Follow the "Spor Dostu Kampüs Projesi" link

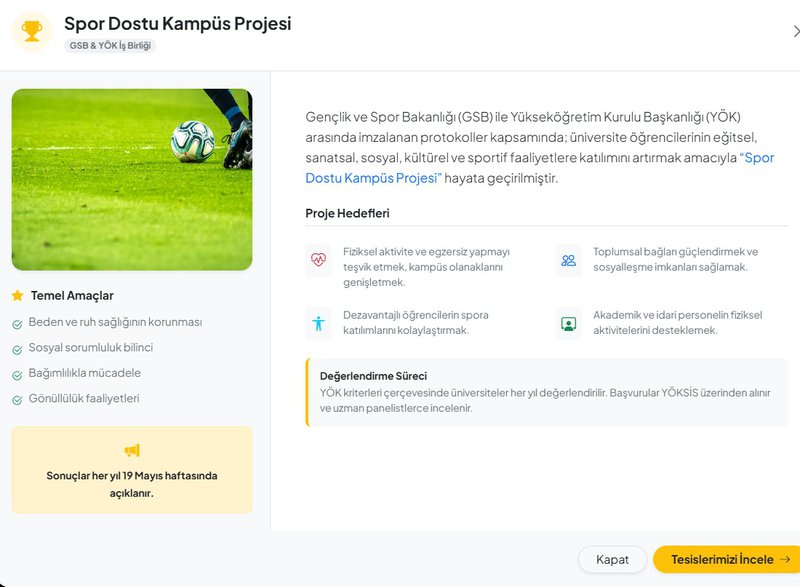372,178
